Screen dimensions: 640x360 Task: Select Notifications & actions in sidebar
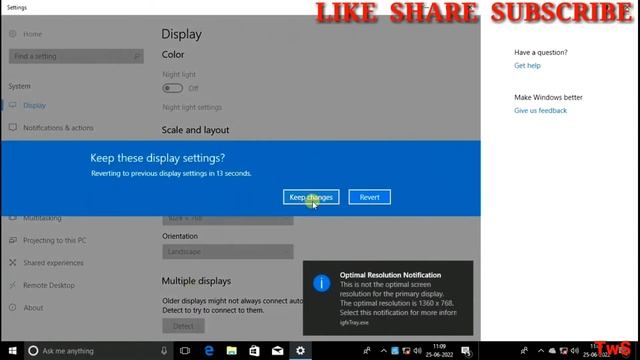coord(58,128)
